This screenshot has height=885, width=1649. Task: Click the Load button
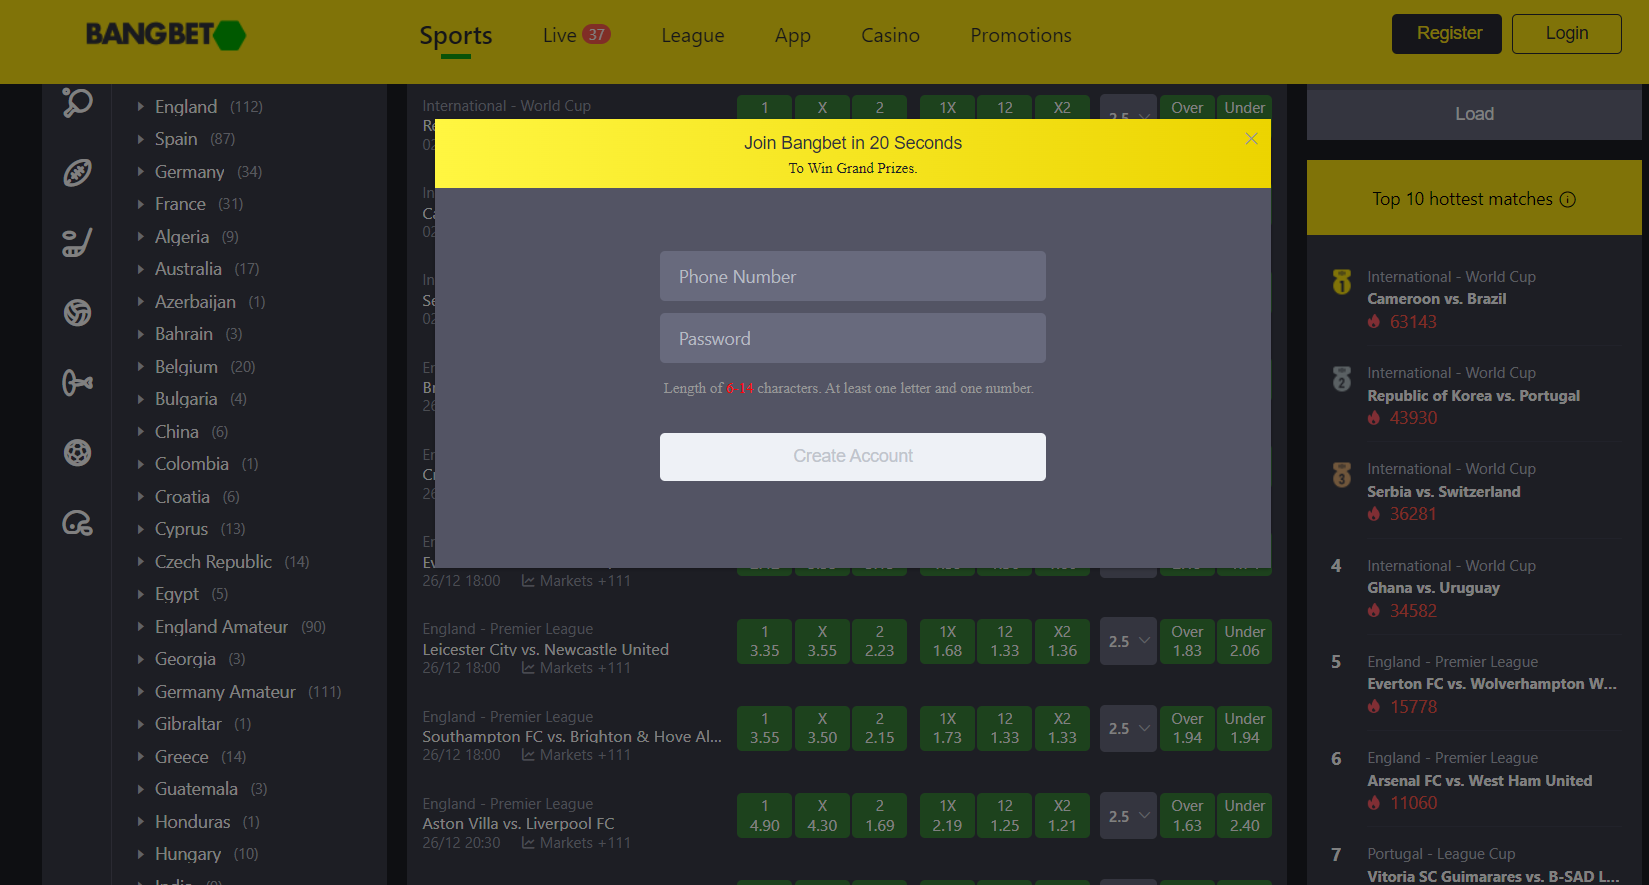[1474, 114]
